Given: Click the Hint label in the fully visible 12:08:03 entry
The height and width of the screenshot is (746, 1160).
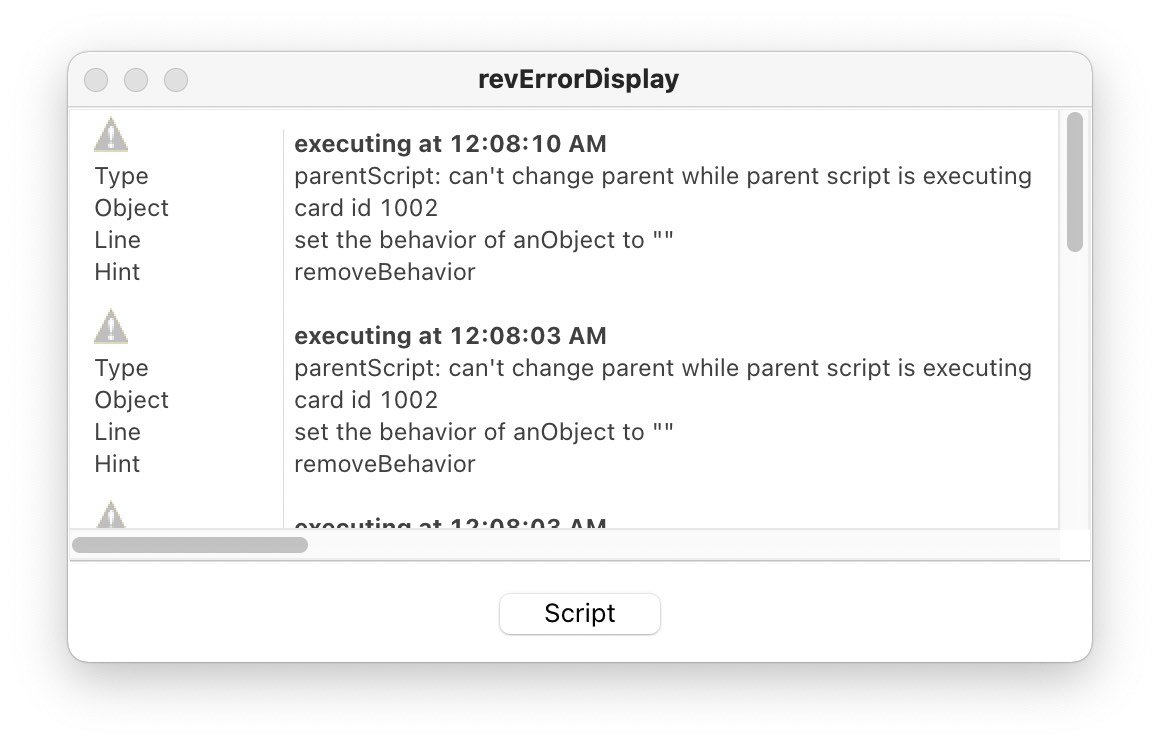Looking at the screenshot, I should click(117, 464).
